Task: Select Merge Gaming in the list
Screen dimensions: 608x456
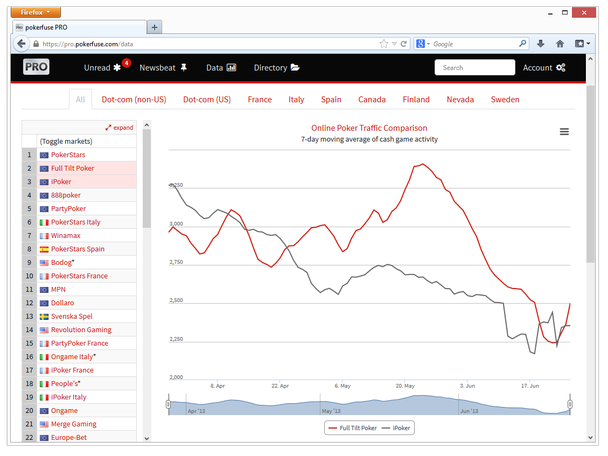Action: pos(79,424)
